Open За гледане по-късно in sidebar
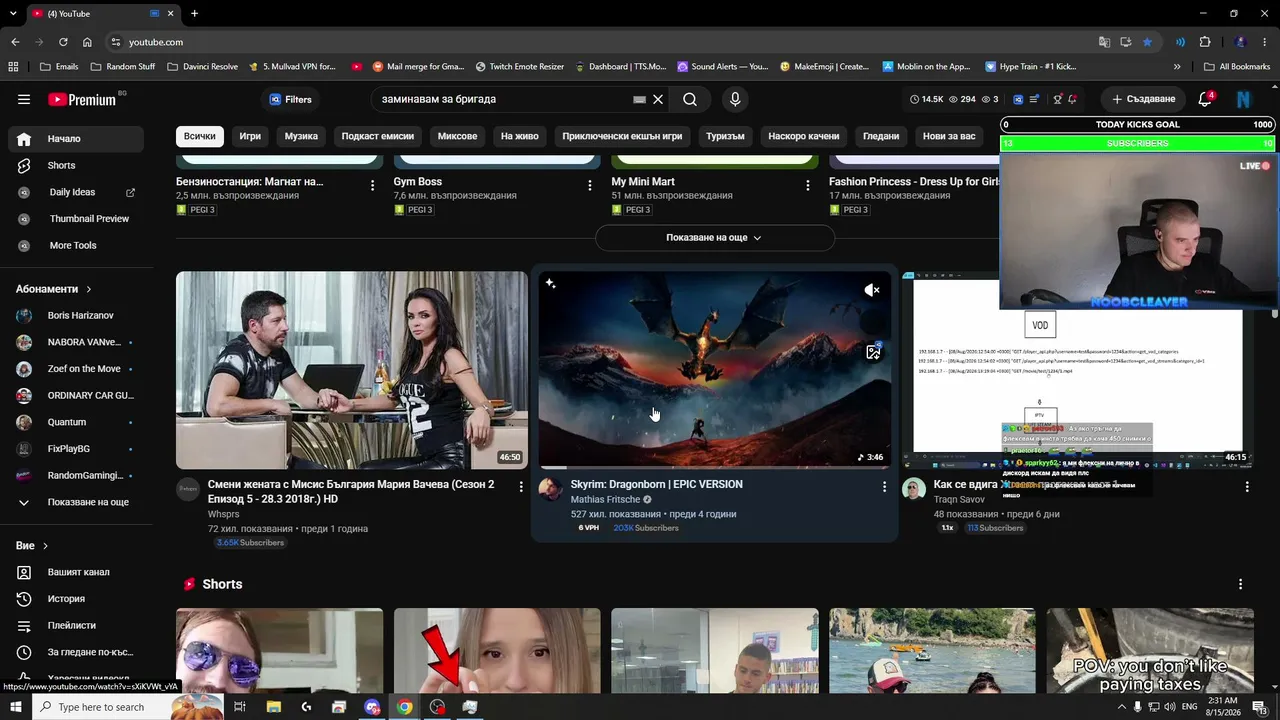Screen dimensions: 1280x720 (x=76, y=652)
